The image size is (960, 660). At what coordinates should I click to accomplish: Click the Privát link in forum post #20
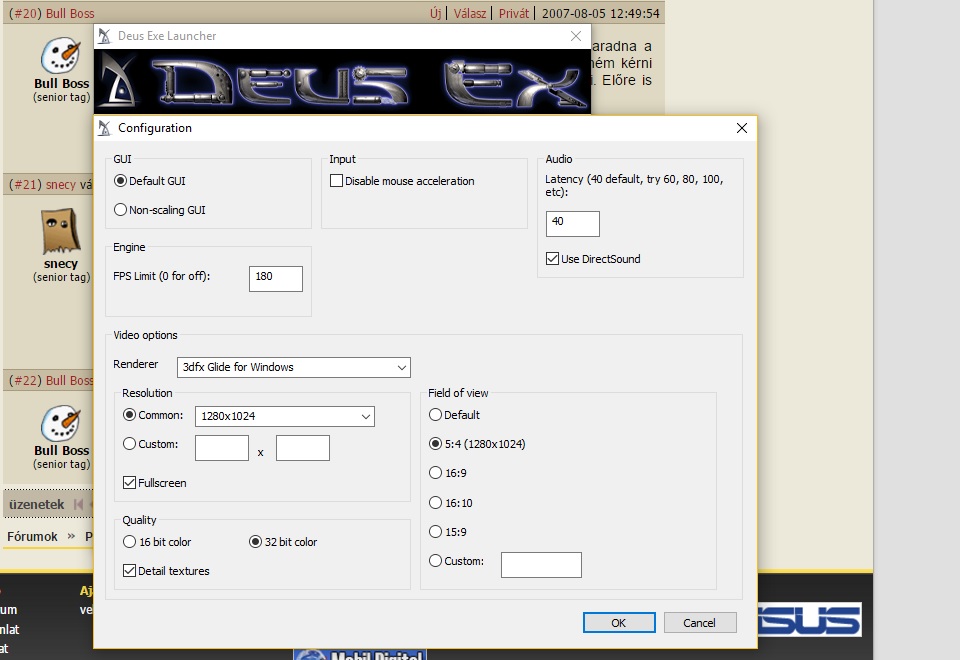(514, 13)
